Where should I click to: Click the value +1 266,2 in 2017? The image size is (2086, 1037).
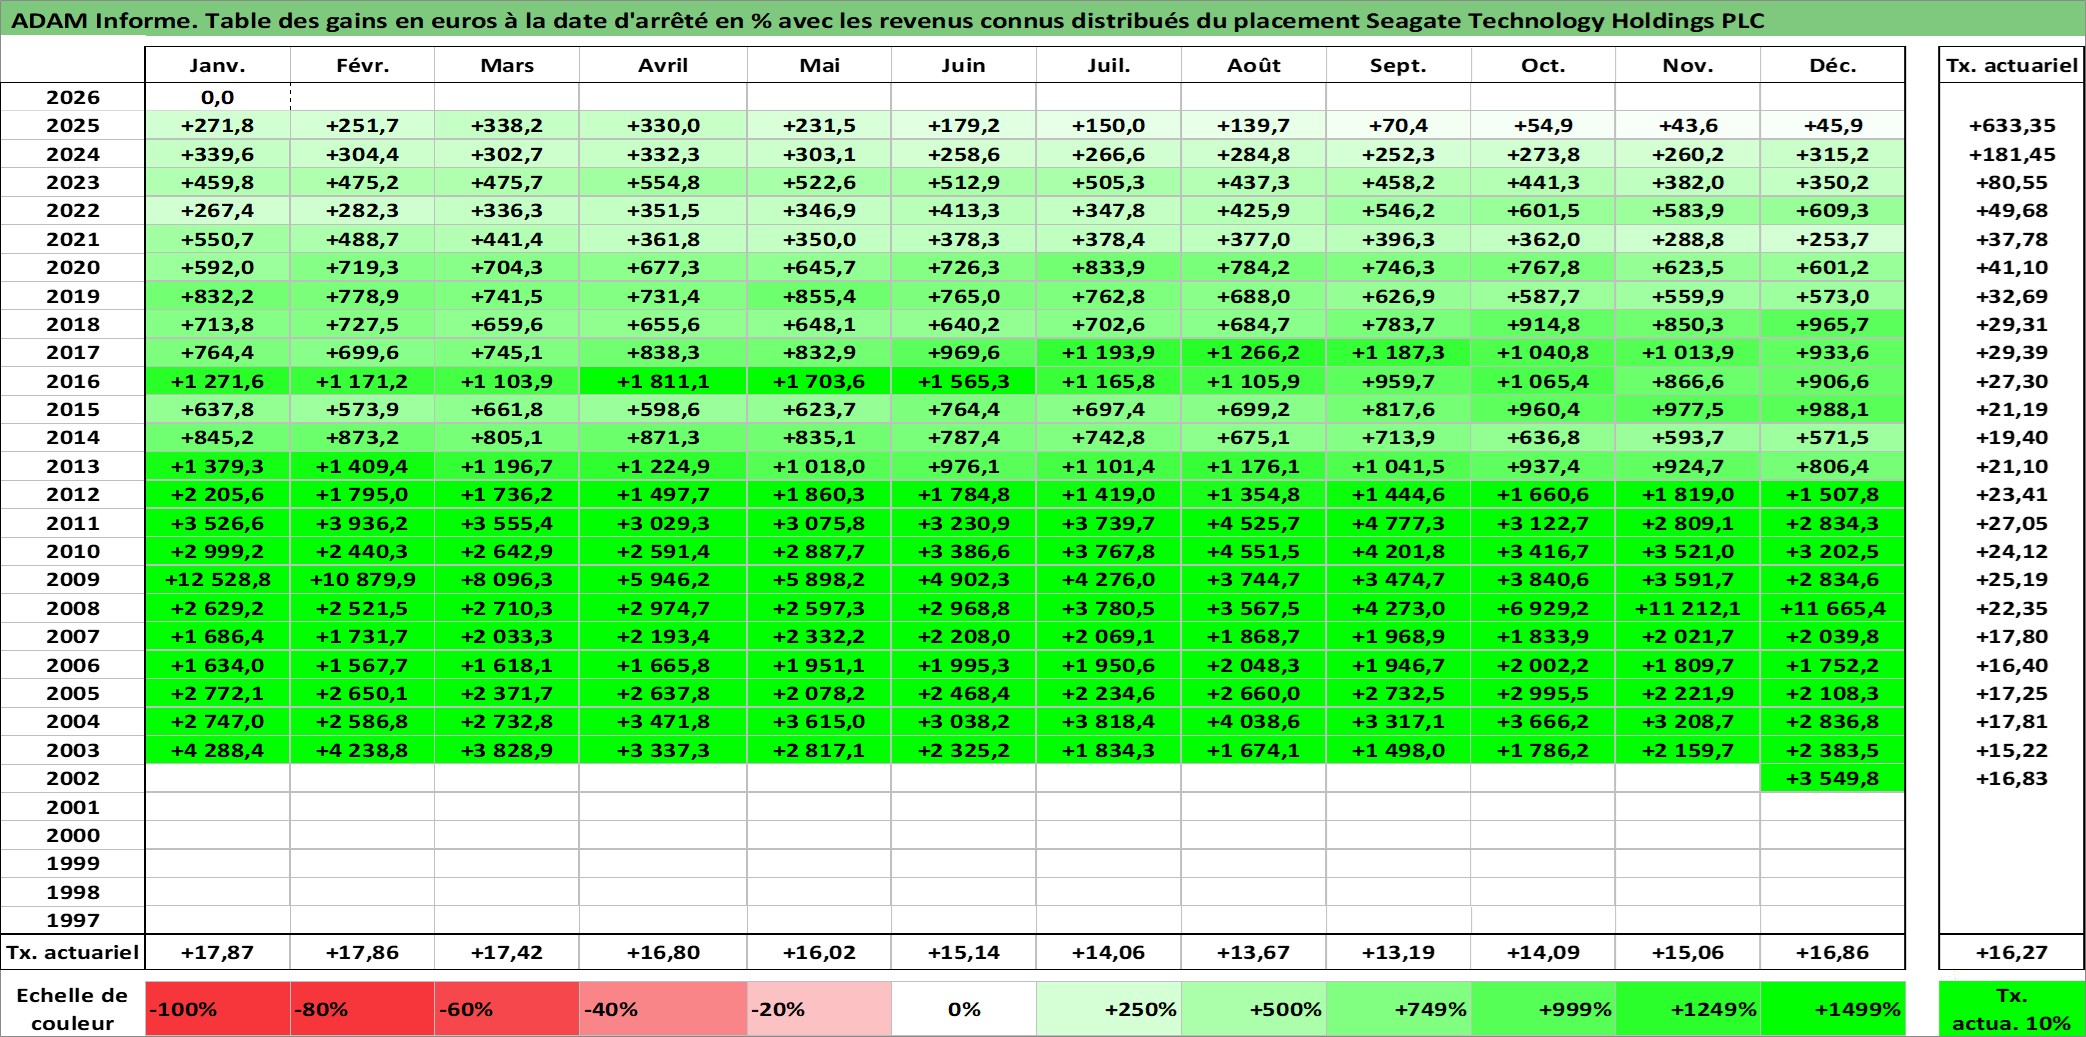click(x=1253, y=352)
